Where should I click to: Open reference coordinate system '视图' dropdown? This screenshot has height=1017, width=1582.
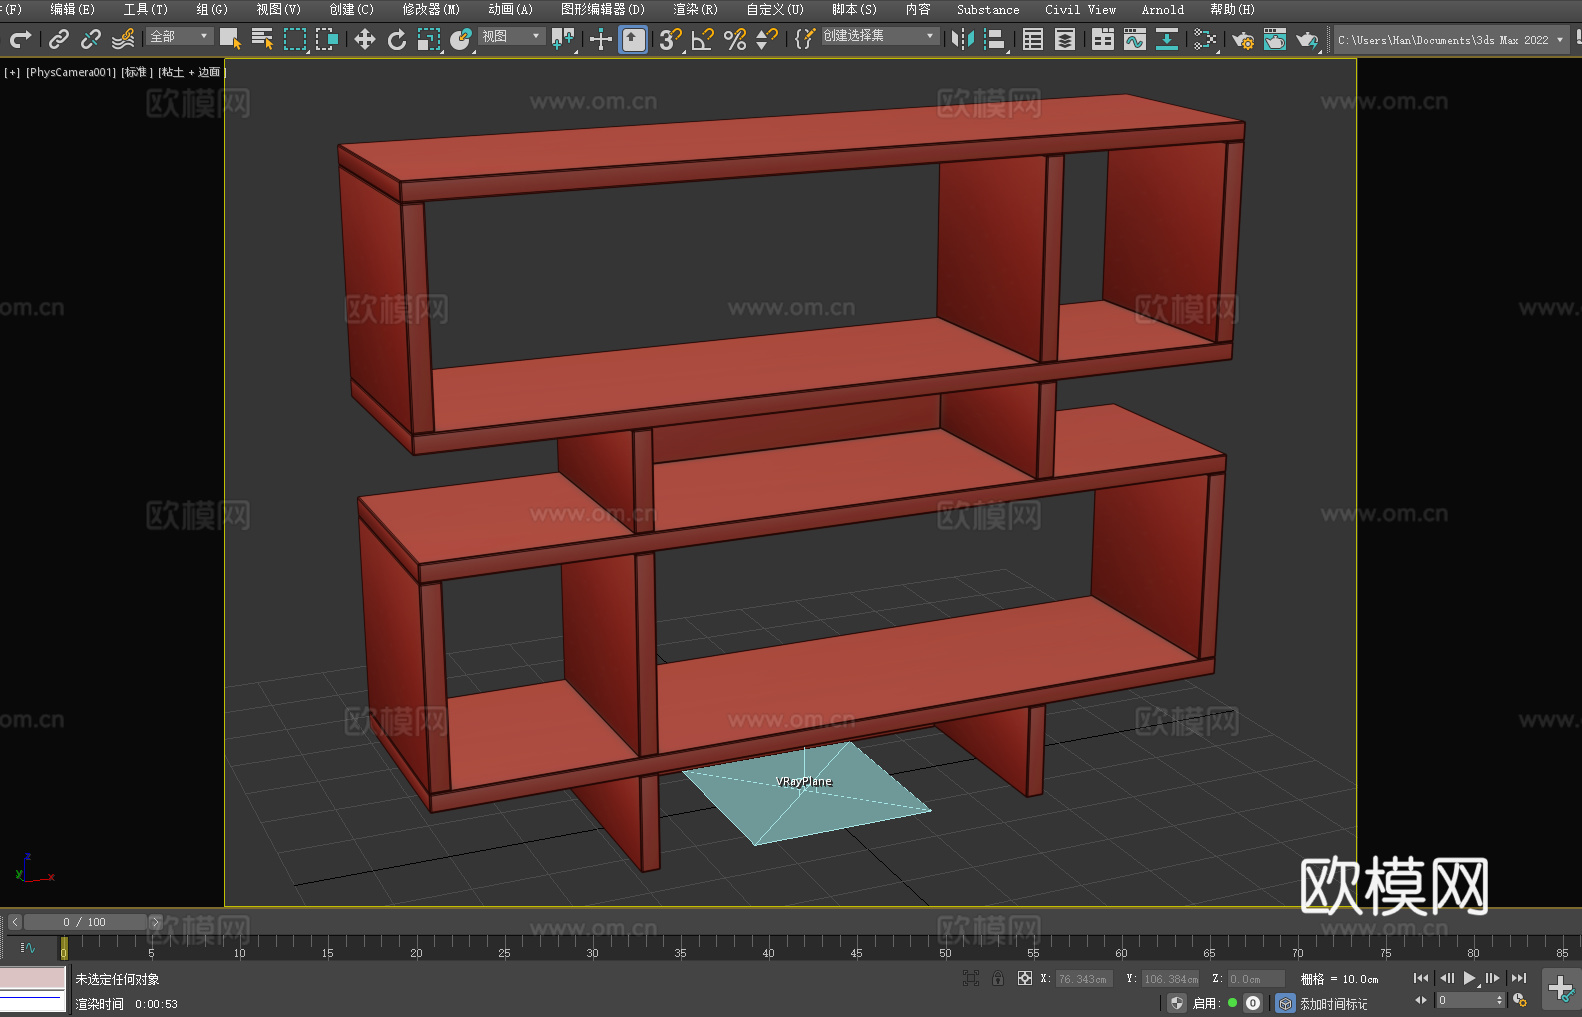click(511, 36)
